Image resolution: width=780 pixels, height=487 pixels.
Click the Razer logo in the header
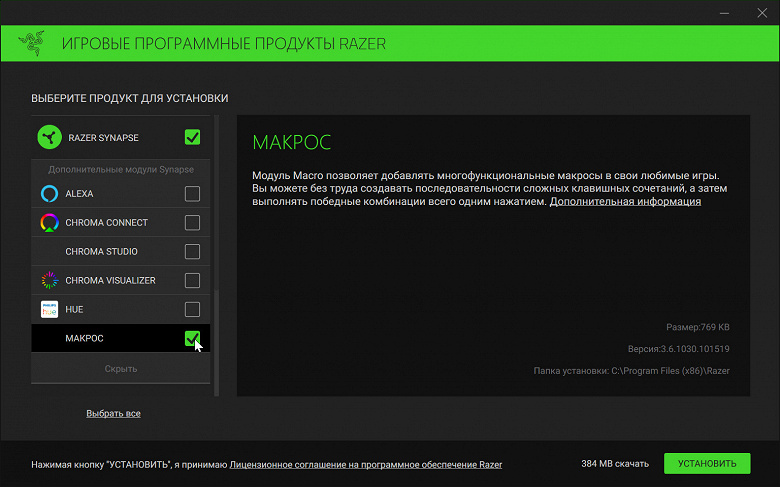pos(32,43)
